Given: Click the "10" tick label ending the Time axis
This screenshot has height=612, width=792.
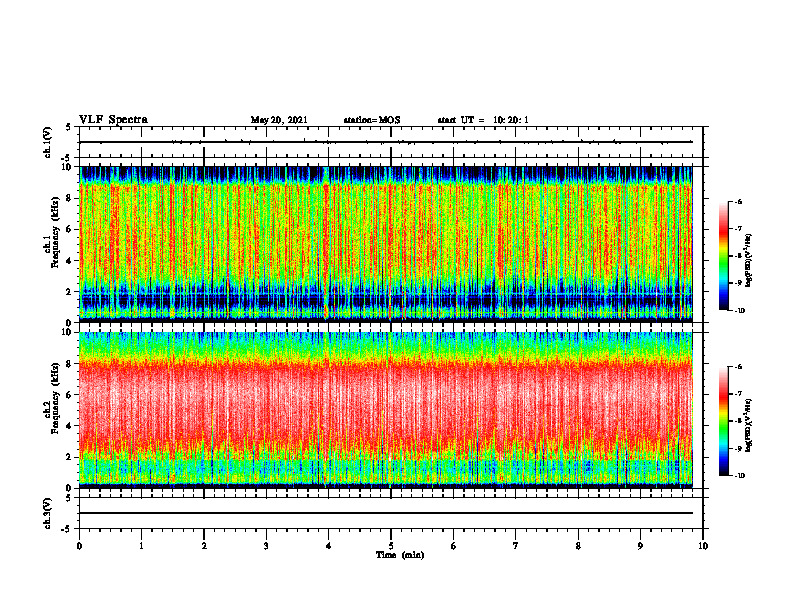Looking at the screenshot, I should [703, 546].
